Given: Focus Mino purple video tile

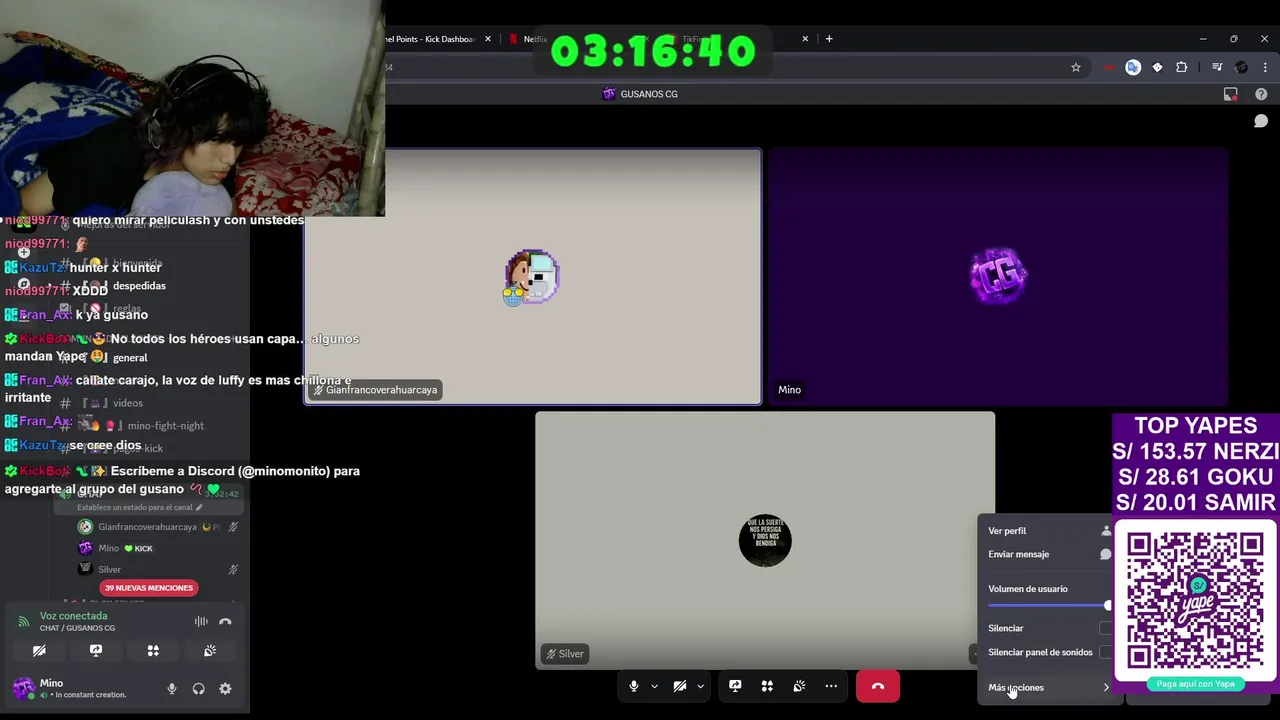Looking at the screenshot, I should tap(998, 277).
